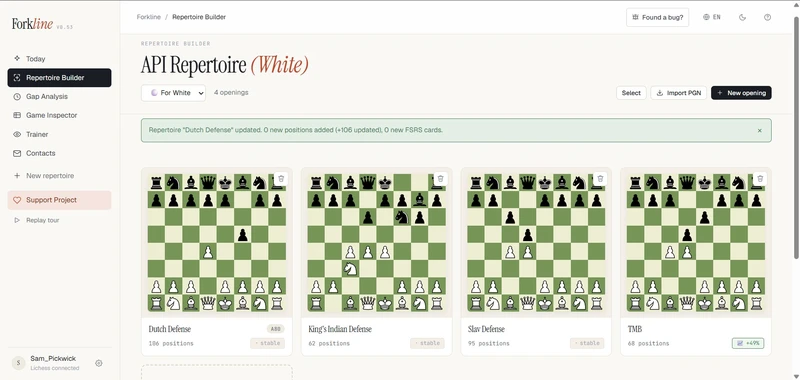Click the Today sparkle icon
This screenshot has width=800, height=380.
(17, 59)
